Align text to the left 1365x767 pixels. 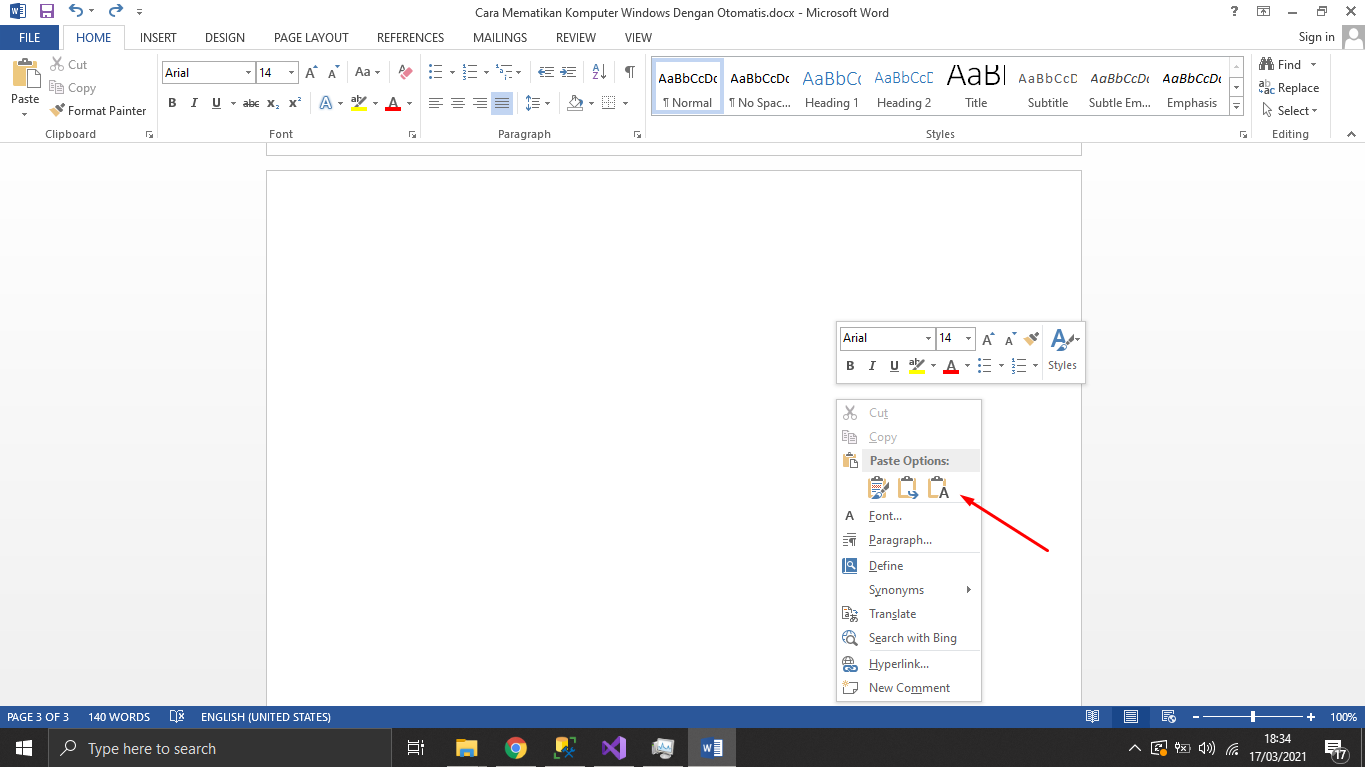coord(436,103)
